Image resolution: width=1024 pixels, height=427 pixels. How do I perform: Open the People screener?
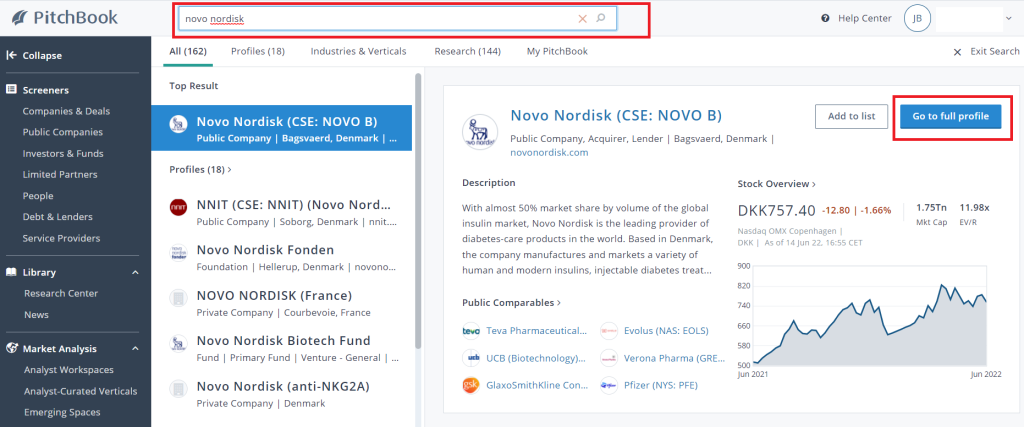point(38,196)
